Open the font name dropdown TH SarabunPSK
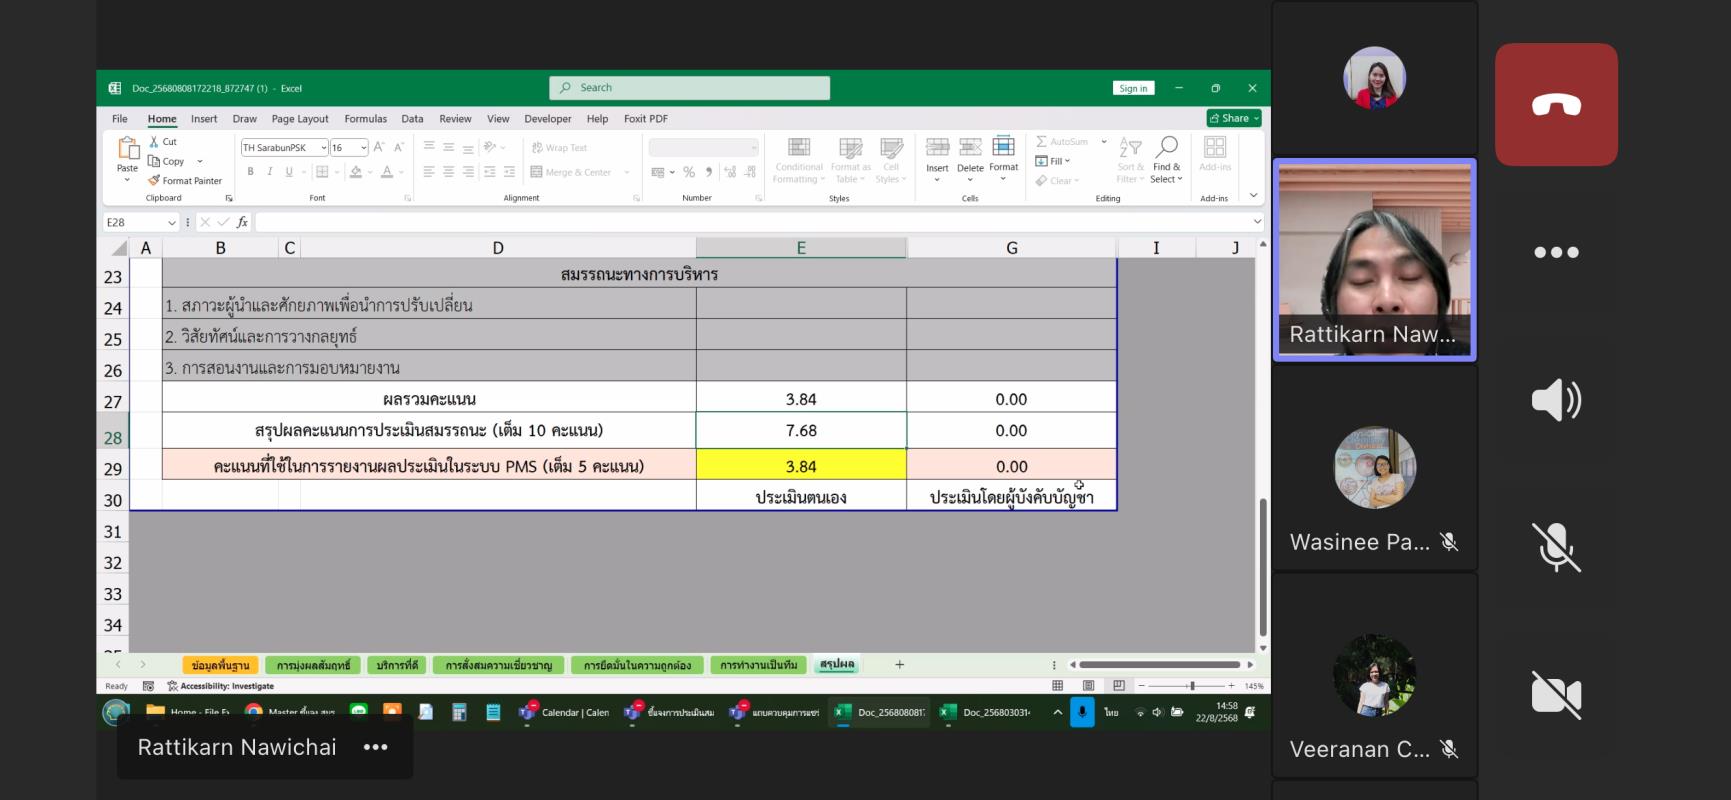The width and height of the screenshot is (1731, 800). click(323, 148)
